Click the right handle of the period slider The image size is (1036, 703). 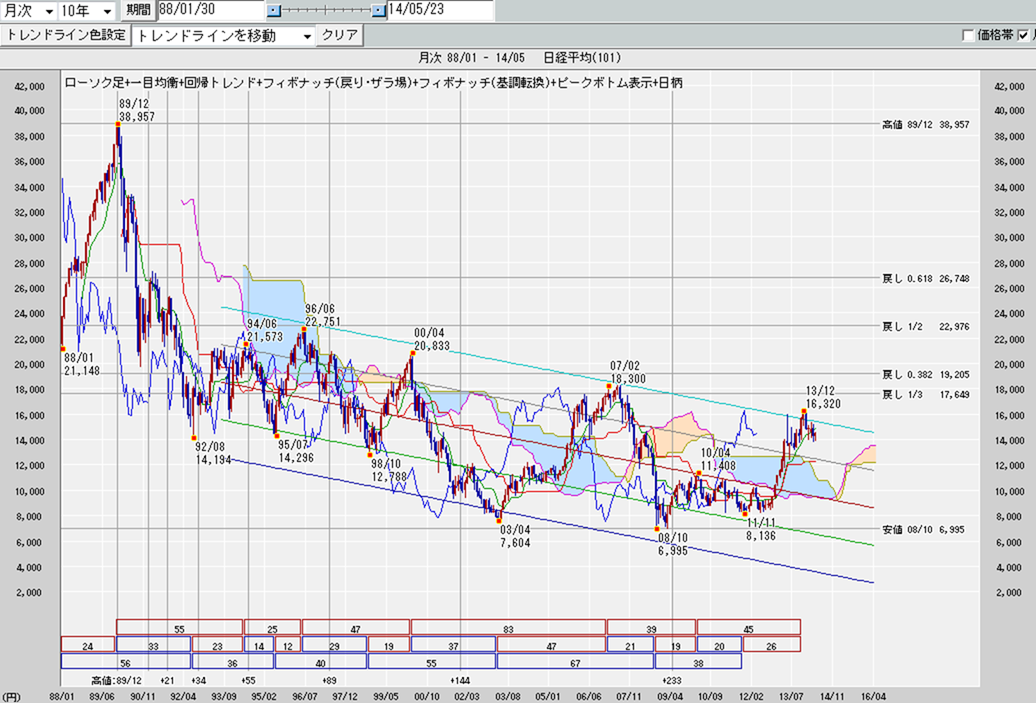tap(378, 11)
